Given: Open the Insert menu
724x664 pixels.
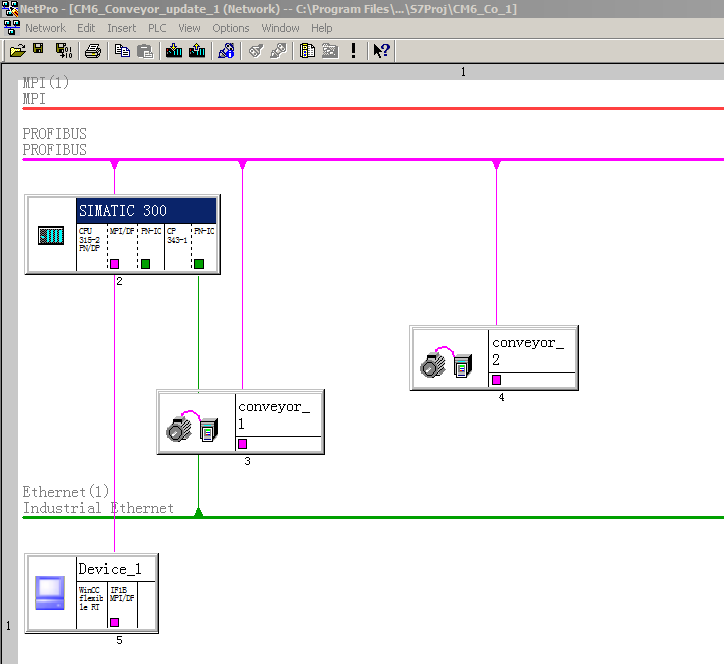Looking at the screenshot, I should [121, 28].
